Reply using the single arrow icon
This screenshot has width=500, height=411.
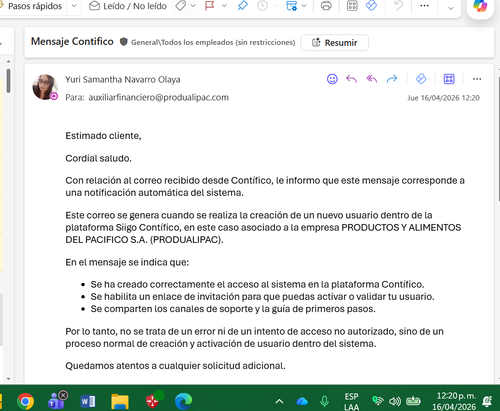tap(351, 79)
